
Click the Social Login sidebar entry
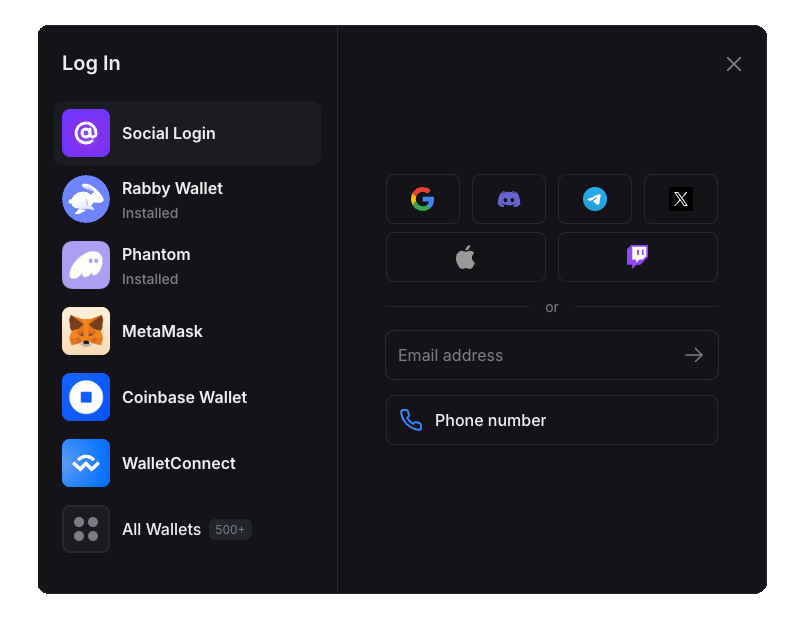[x=168, y=133]
